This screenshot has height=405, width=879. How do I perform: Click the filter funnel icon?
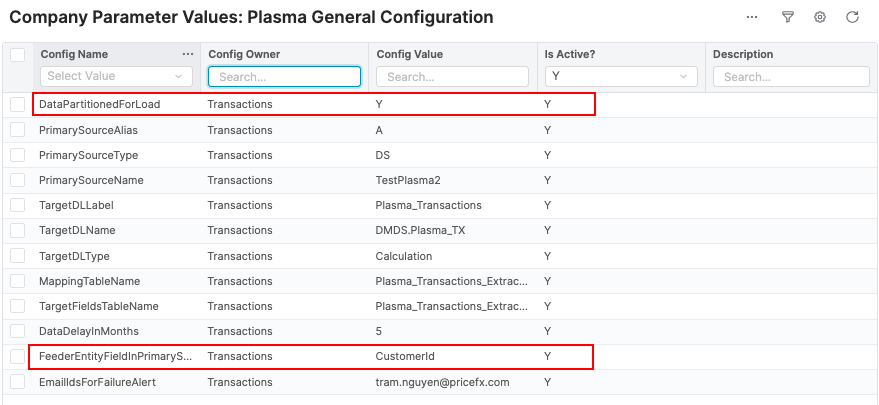pos(788,17)
